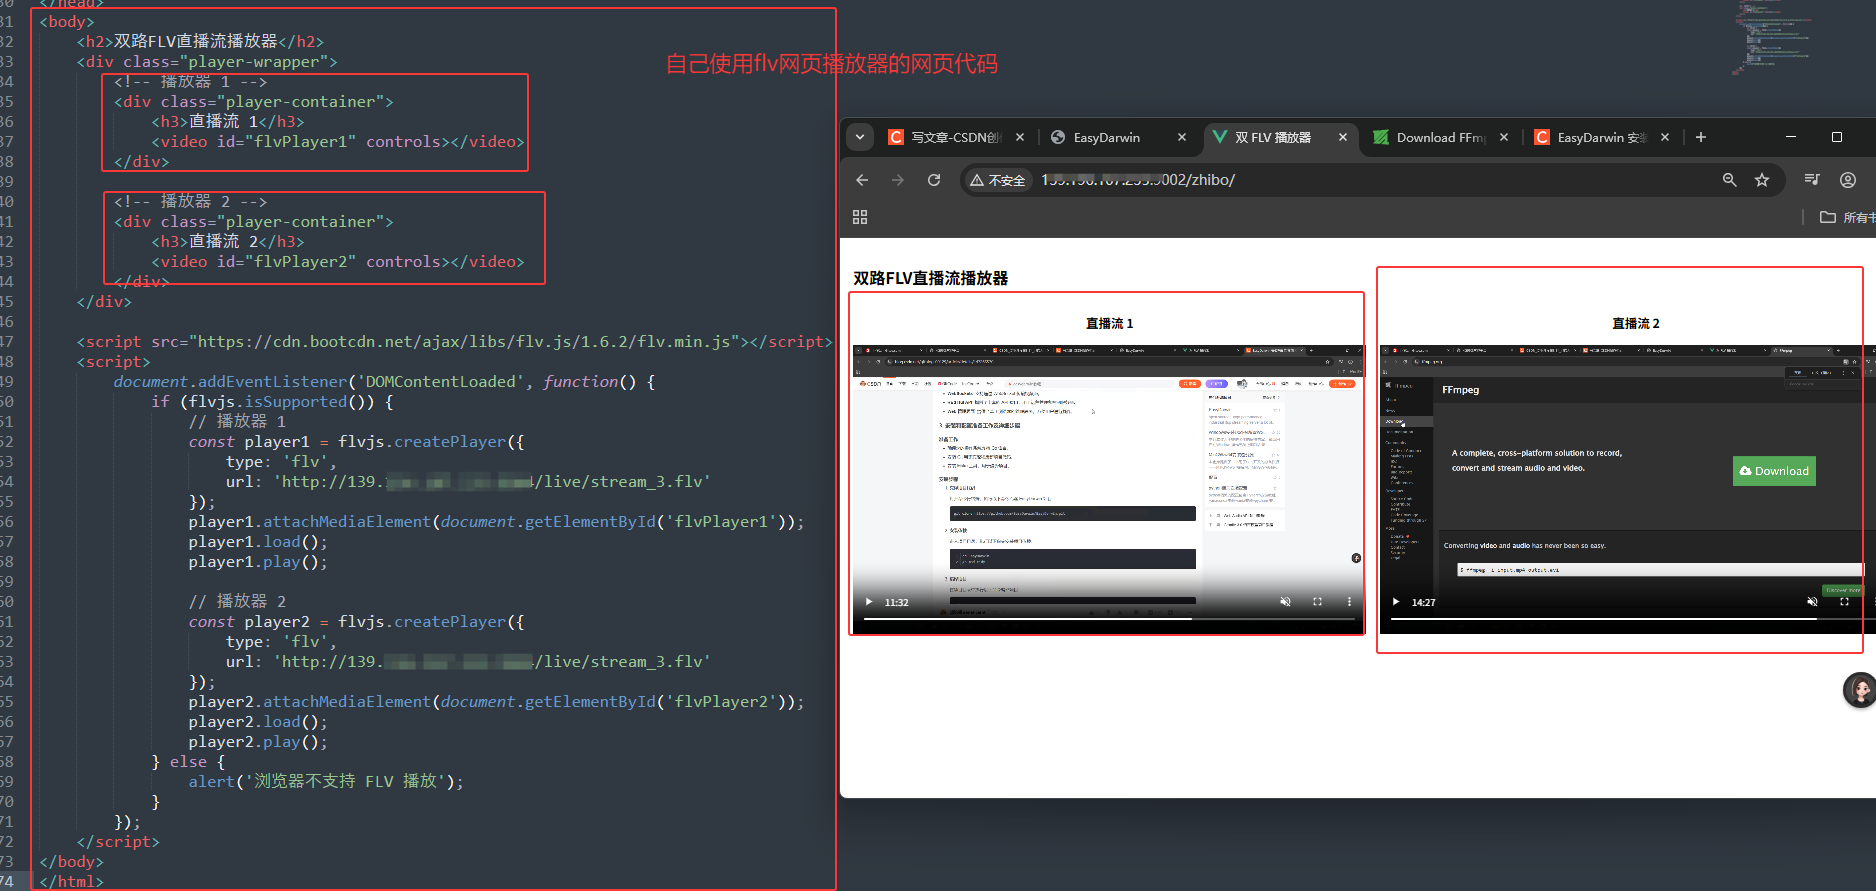This screenshot has height=891, width=1876.
Task: Open the apps grid in bookmarks bar
Action: tap(860, 217)
